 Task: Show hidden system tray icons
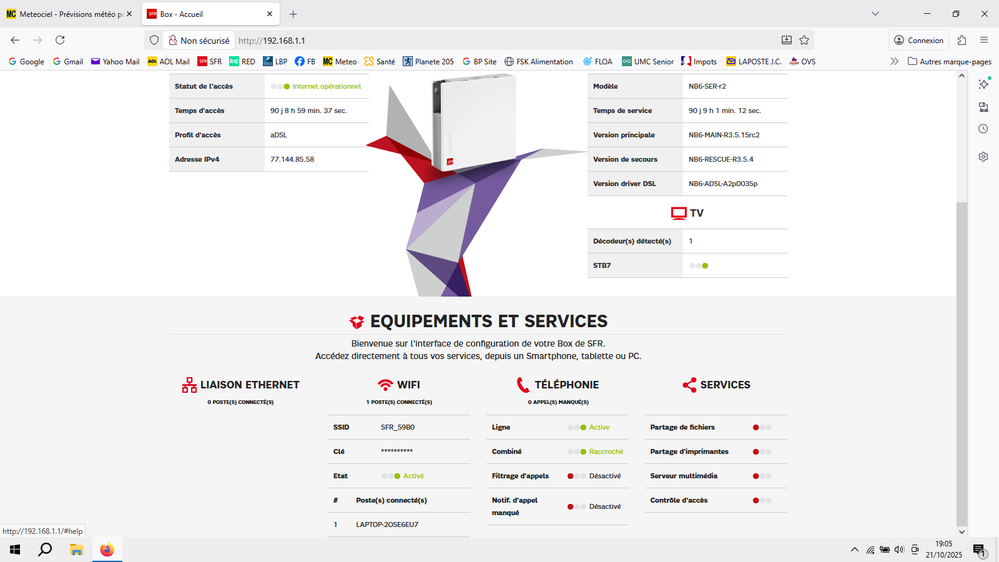pyautogui.click(x=854, y=550)
